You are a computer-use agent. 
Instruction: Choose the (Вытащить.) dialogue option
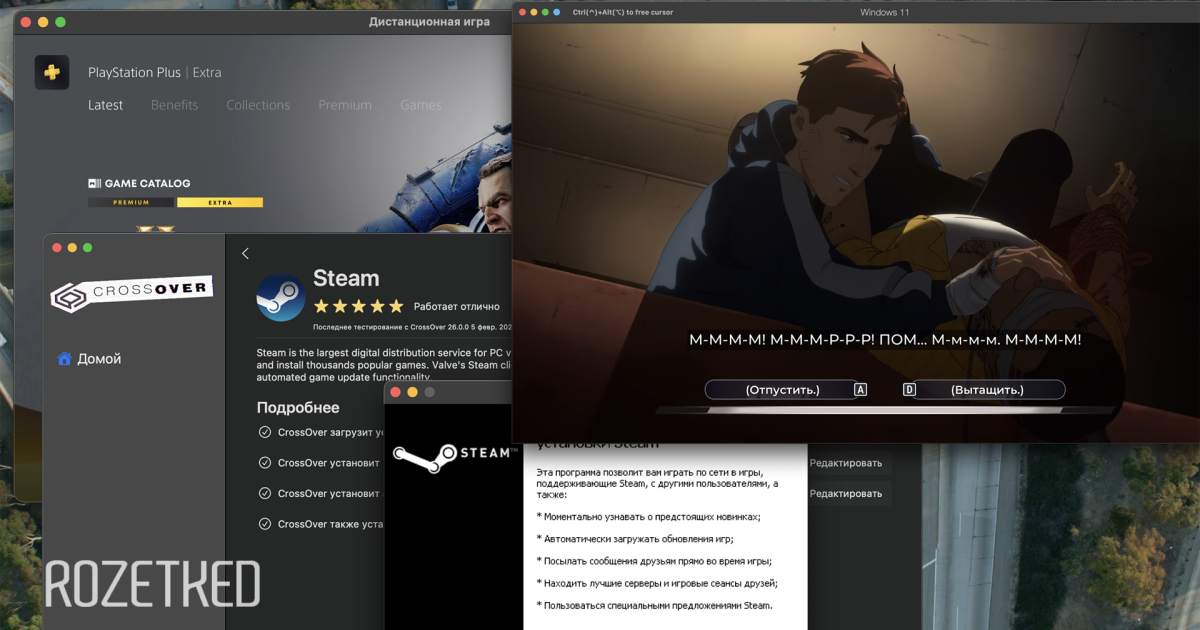click(986, 390)
